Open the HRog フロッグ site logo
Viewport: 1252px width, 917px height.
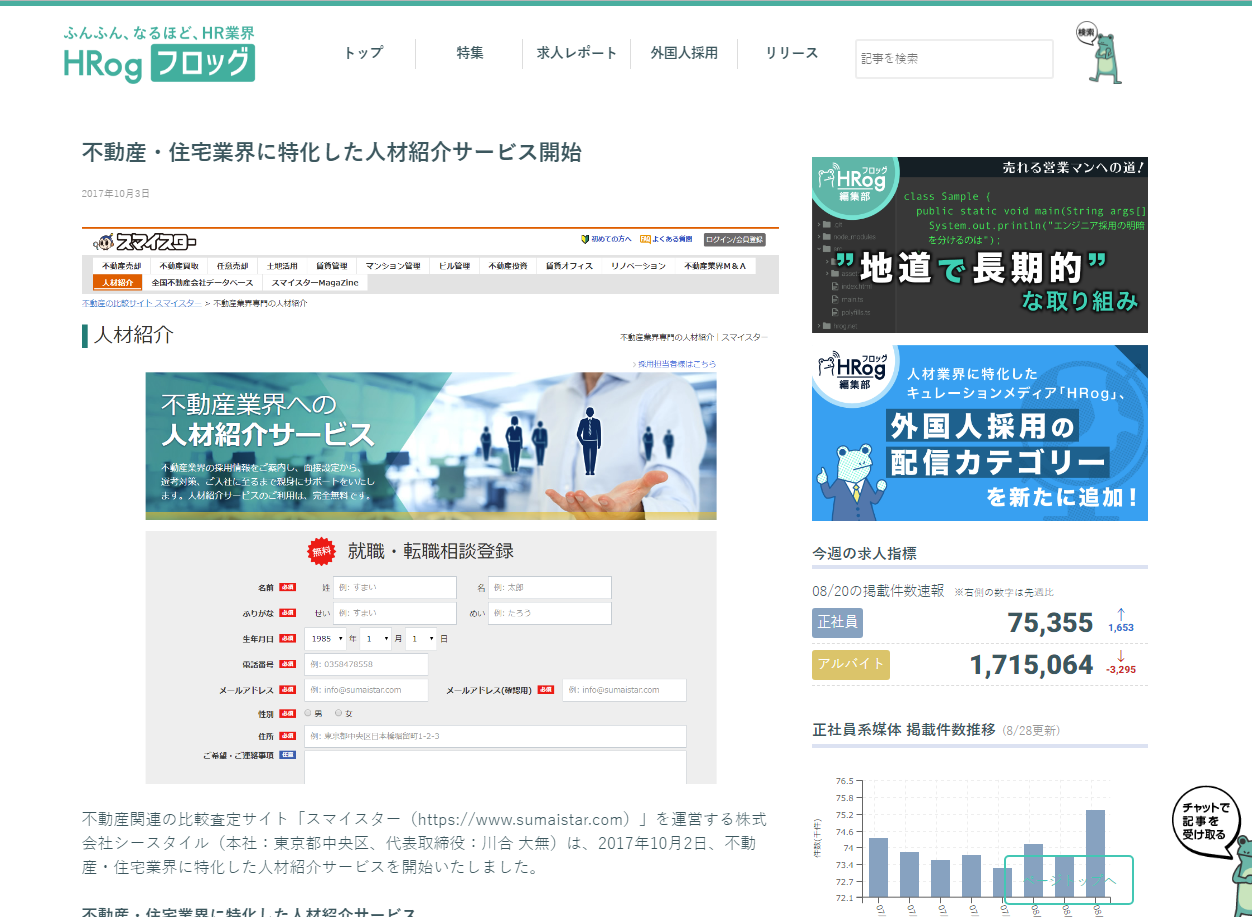(x=160, y=55)
